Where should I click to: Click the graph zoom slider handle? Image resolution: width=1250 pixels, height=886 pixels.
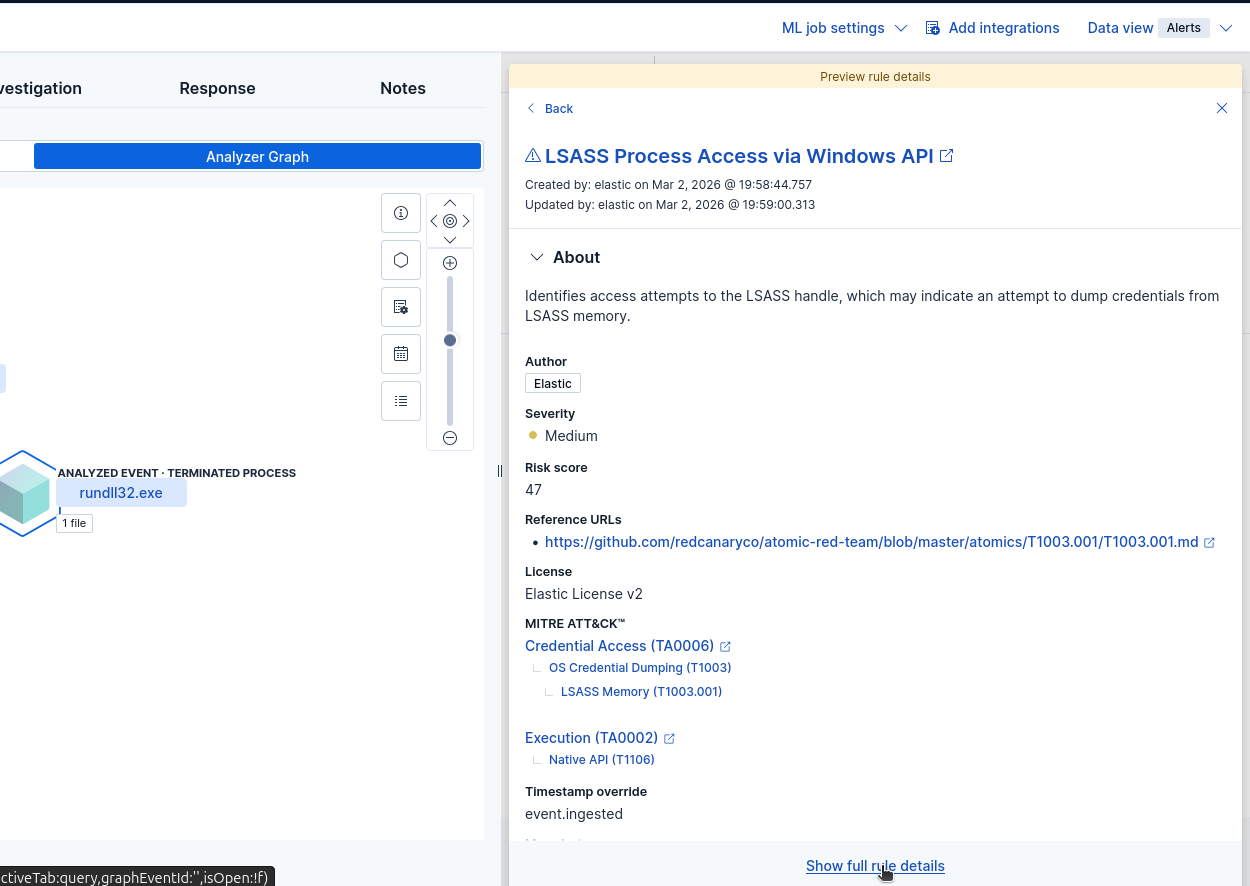[450, 341]
